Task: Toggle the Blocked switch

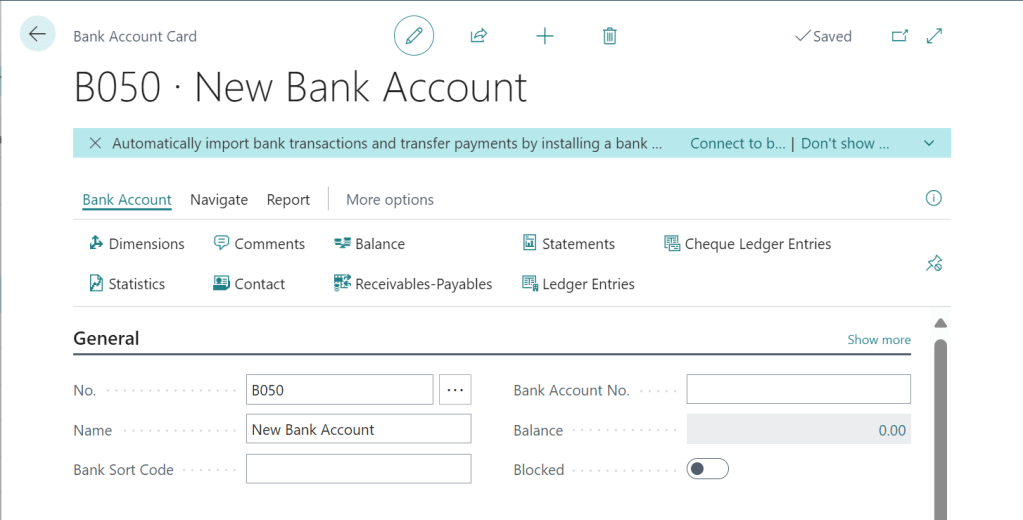Action: [x=707, y=469]
